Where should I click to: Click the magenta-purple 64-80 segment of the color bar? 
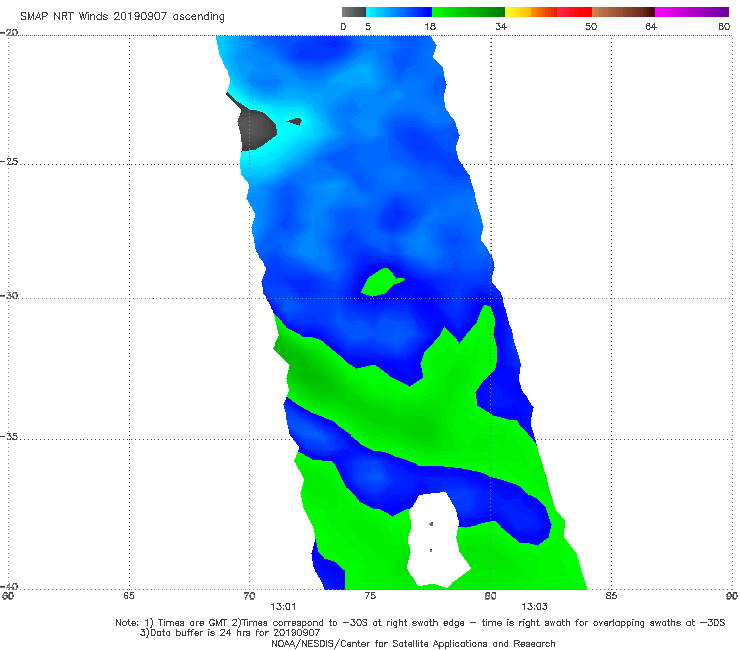click(x=692, y=12)
